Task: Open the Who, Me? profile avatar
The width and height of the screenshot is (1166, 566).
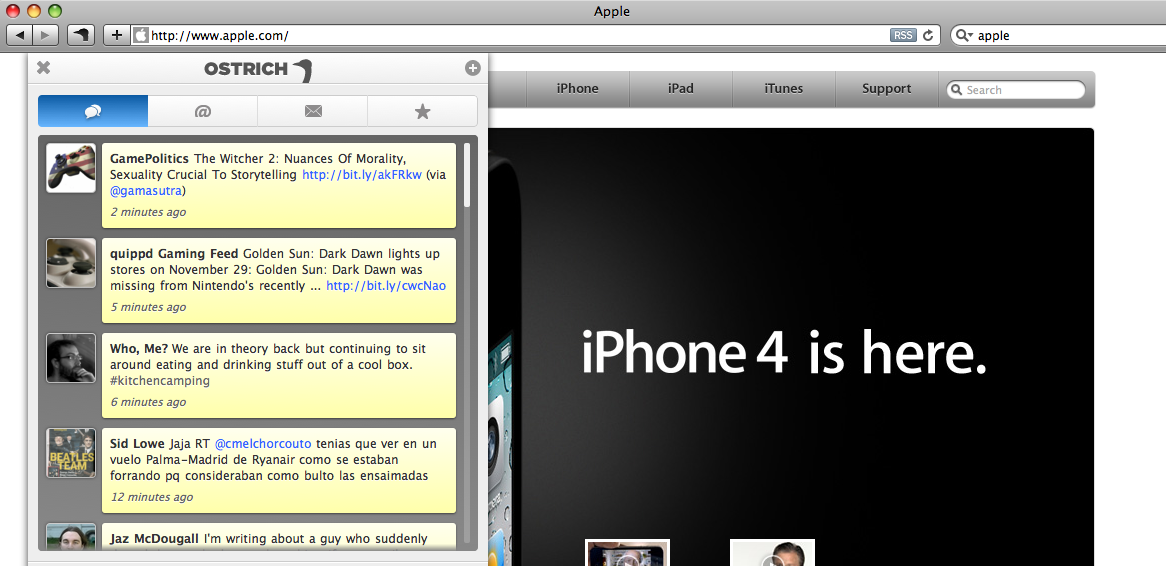Action: (71, 358)
